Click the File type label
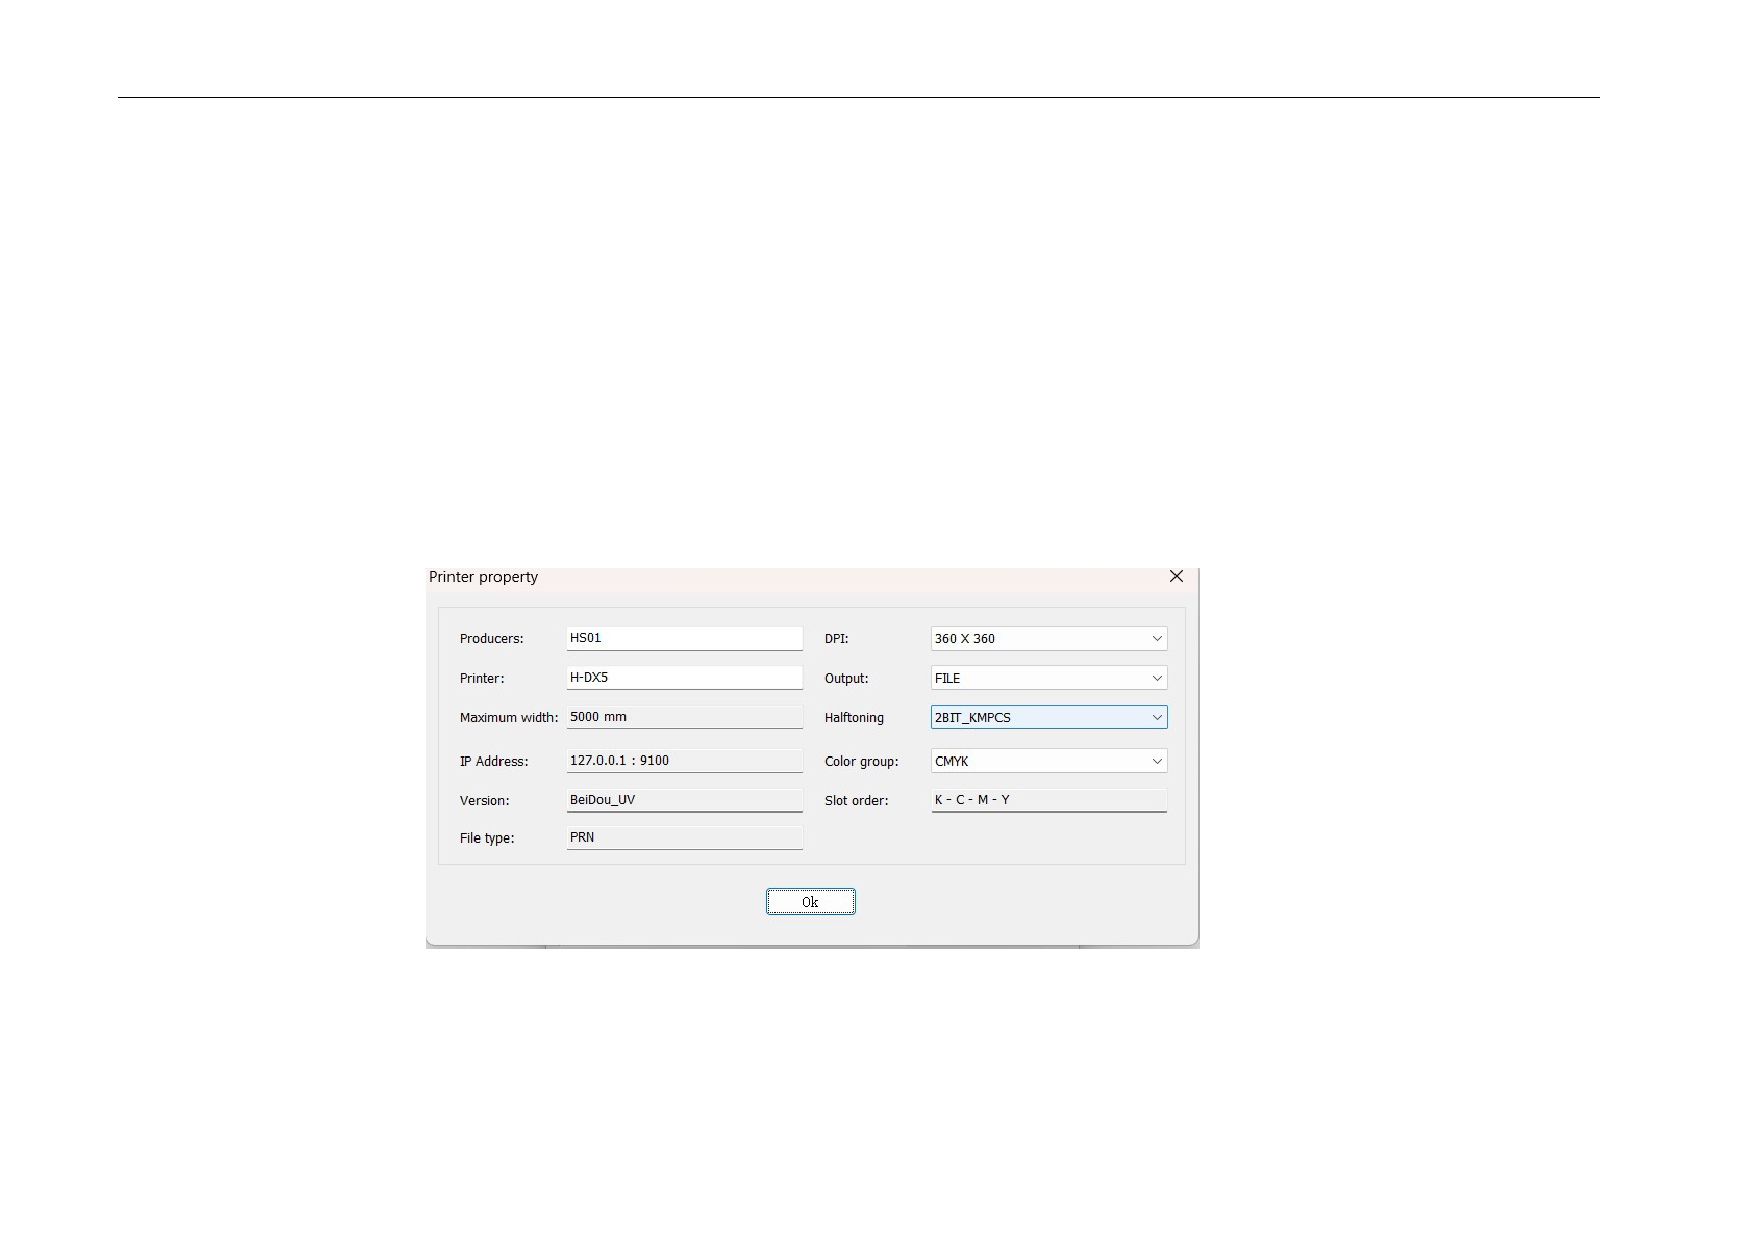Screen dimensions: 1754x1240 [x=487, y=839]
